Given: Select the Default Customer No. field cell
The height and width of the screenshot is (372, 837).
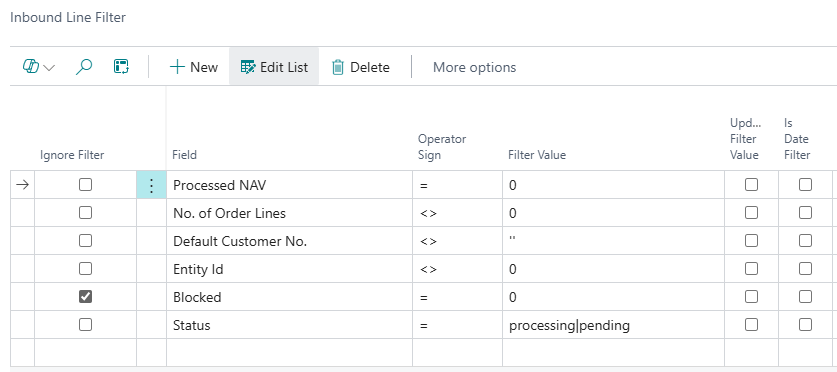Looking at the screenshot, I should [x=289, y=241].
